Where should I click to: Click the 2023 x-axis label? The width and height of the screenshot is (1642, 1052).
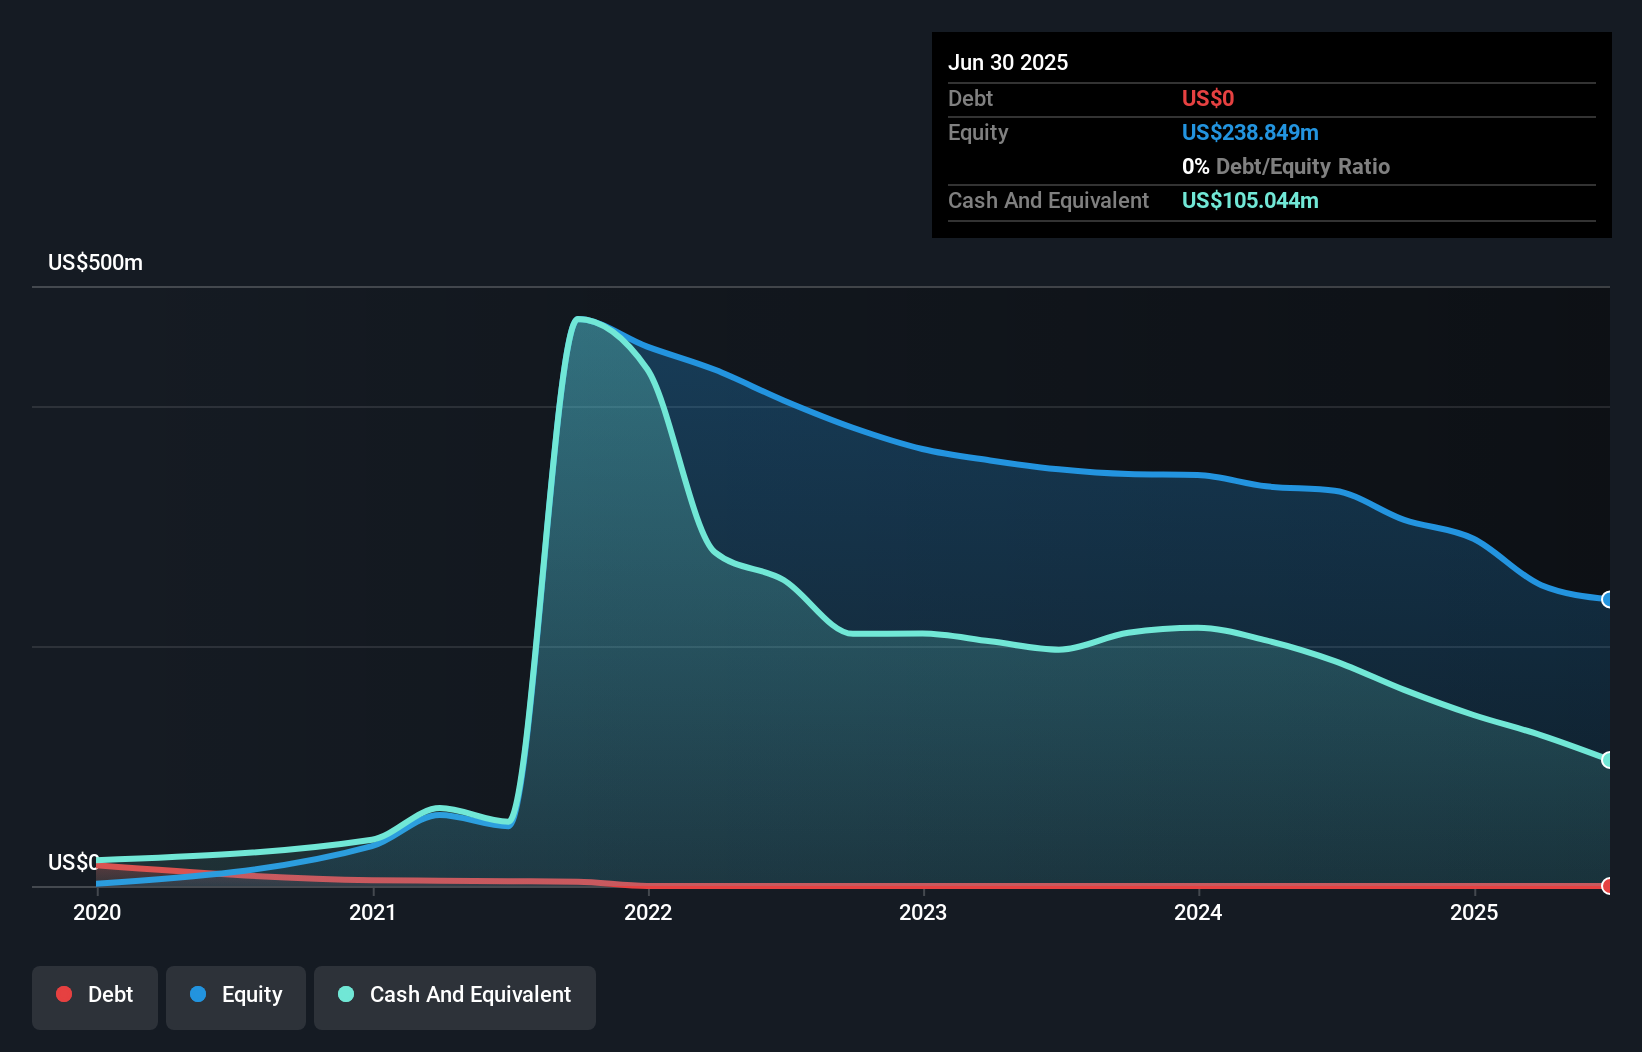pos(923,912)
